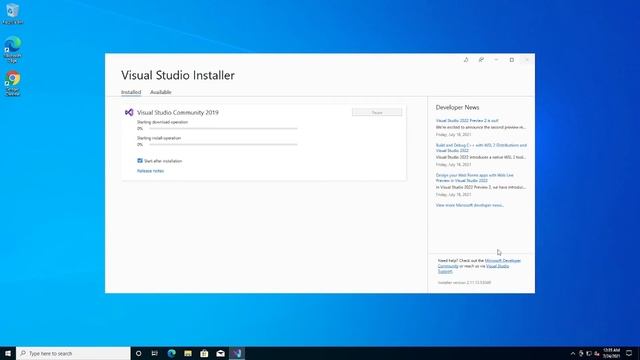640x360 pixels.
Task: Open 'Visual Studio 2022 Preview 2 is out' news
Action: [467, 121]
